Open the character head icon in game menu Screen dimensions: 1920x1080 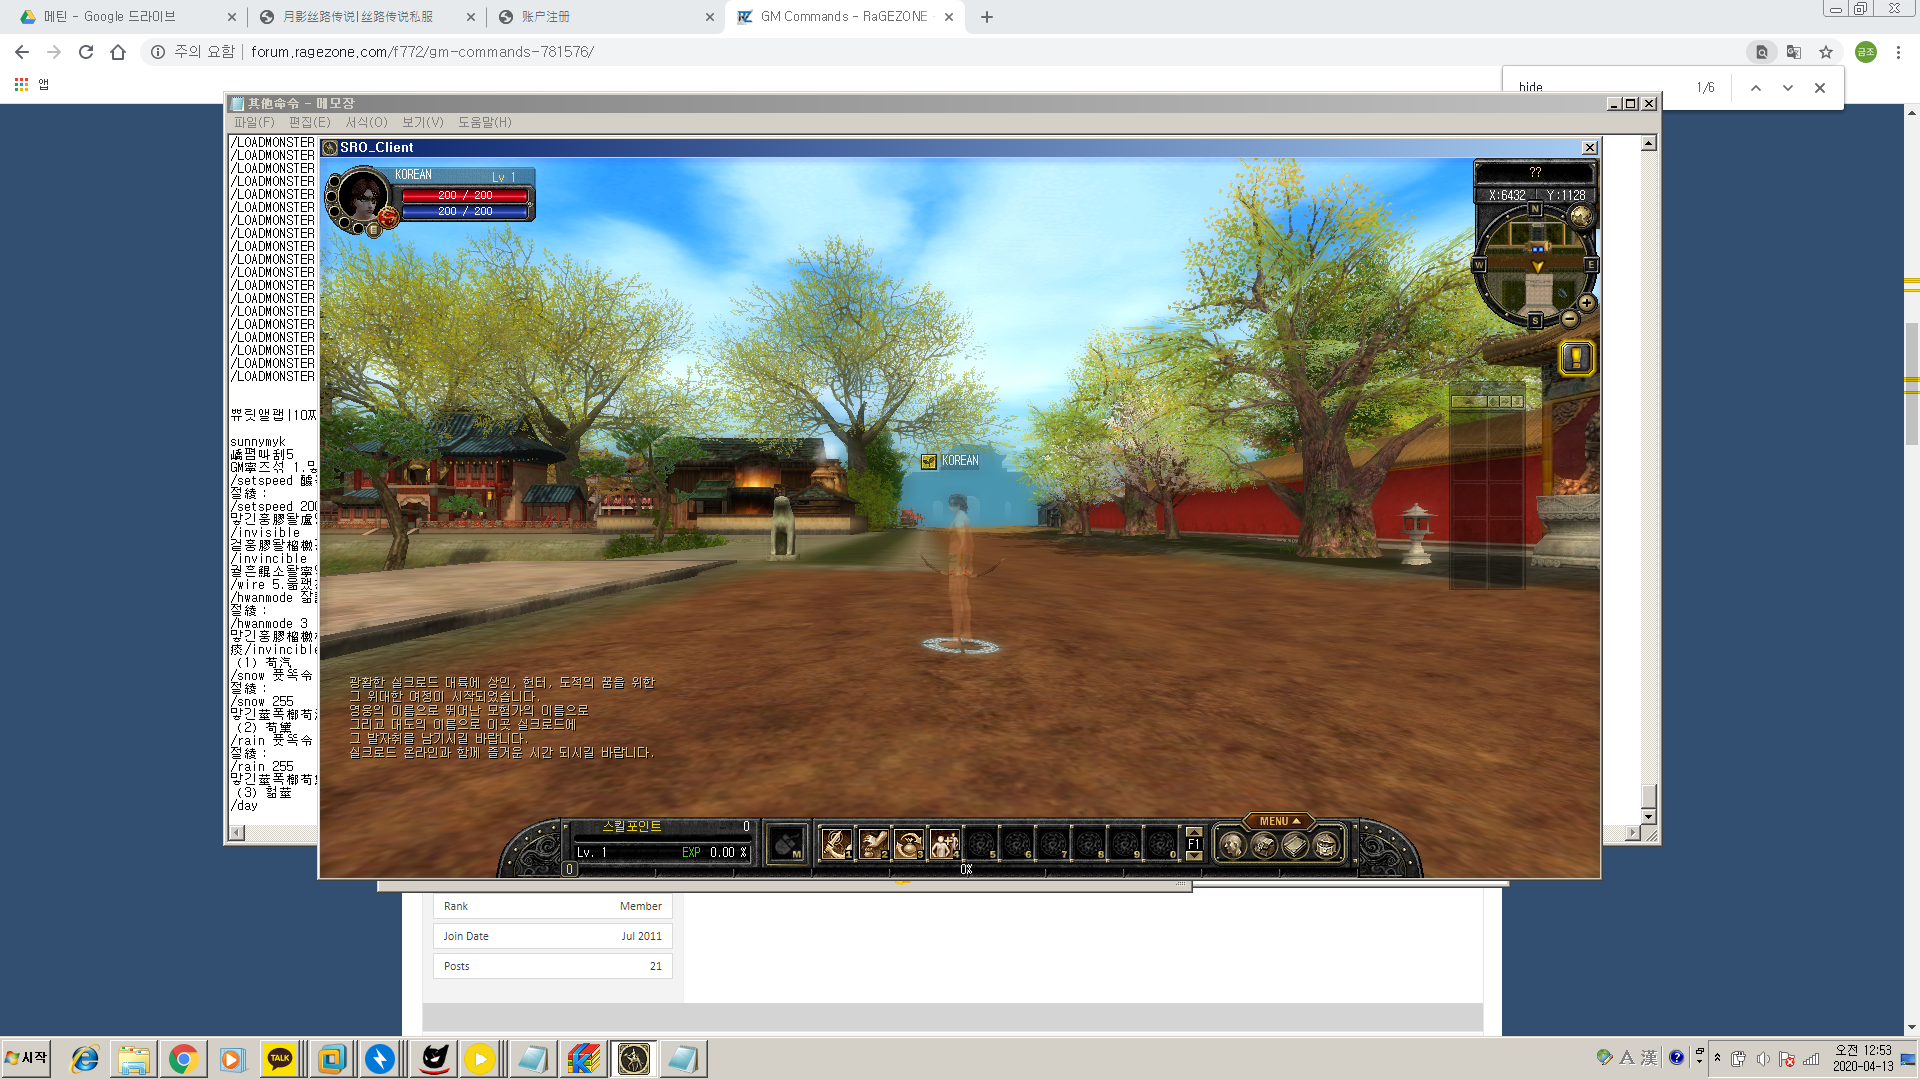[x=1232, y=846]
